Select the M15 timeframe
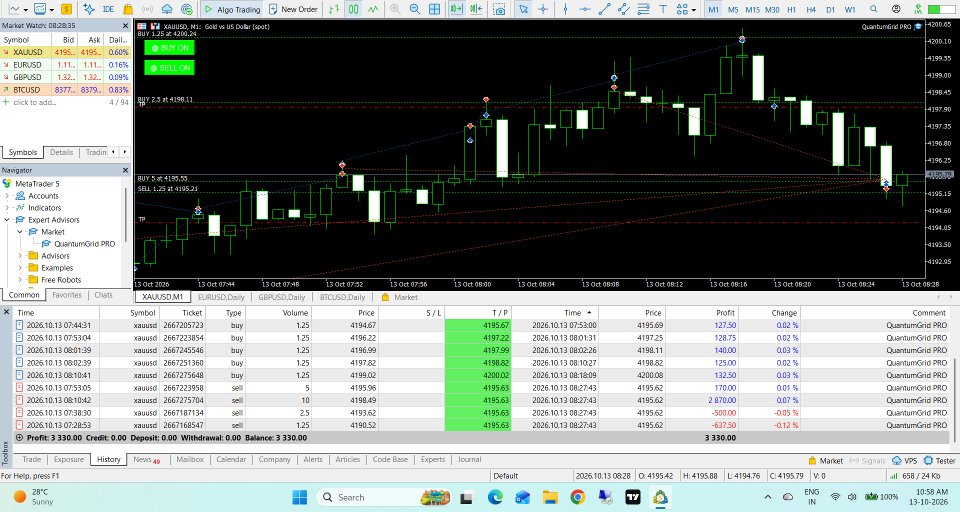Screen dimensions: 960x512 point(752,9)
